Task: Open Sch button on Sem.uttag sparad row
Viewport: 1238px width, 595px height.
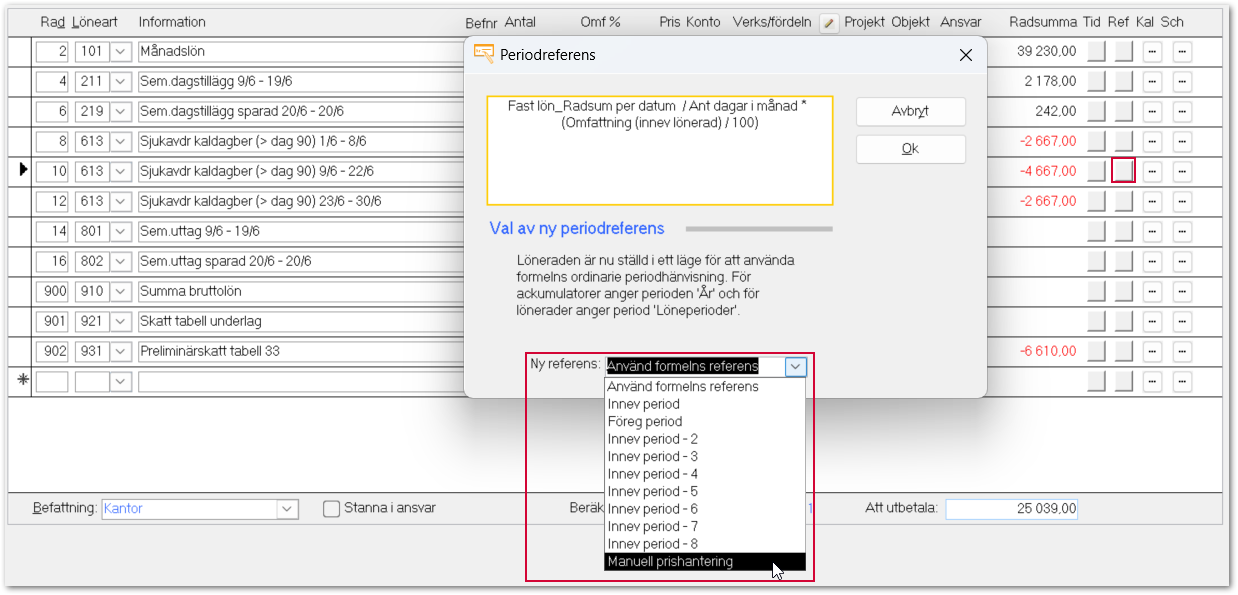Action: pyautogui.click(x=1182, y=261)
